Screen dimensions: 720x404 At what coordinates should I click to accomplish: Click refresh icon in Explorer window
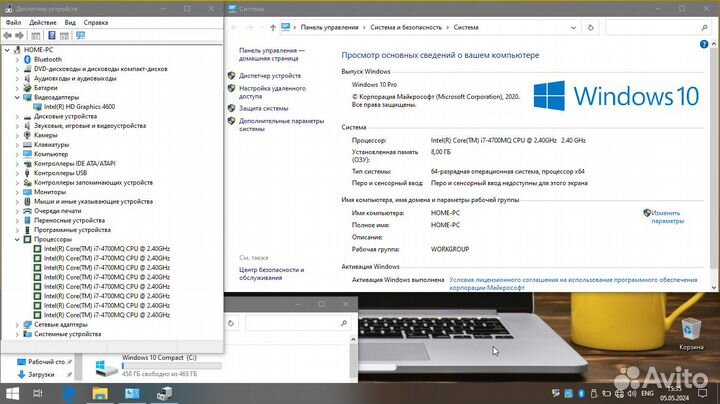click(231, 323)
